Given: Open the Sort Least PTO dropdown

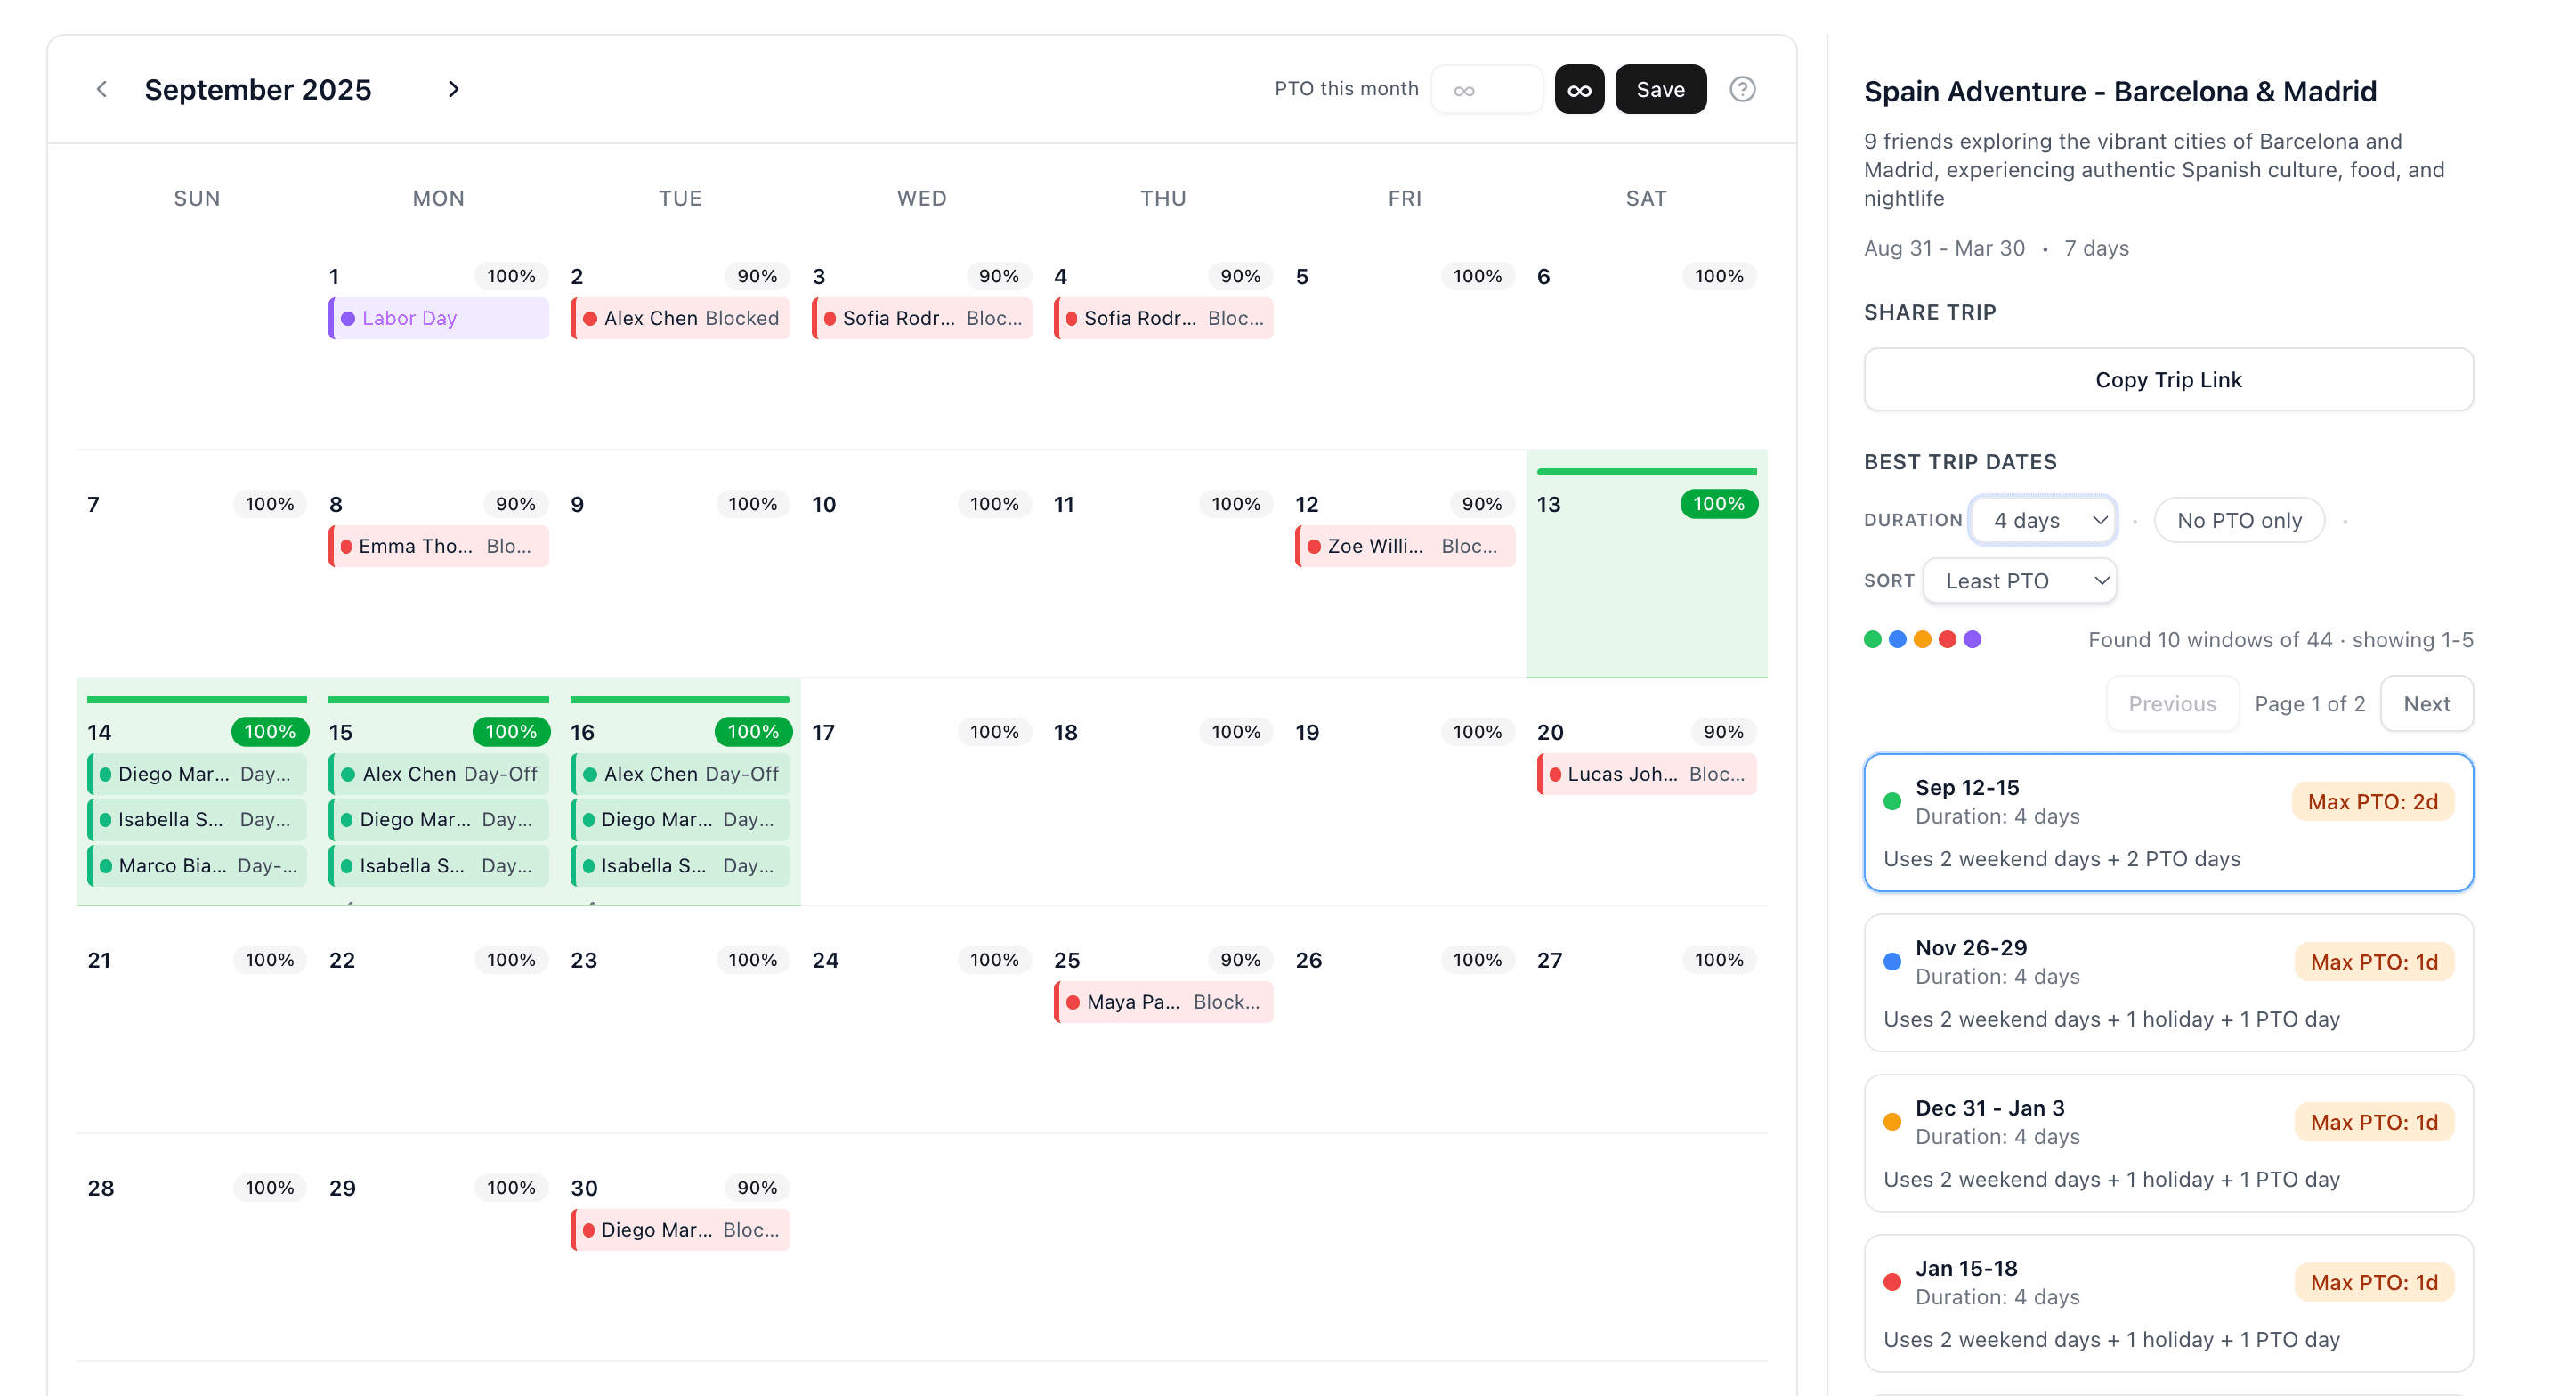Looking at the screenshot, I should [2019, 581].
